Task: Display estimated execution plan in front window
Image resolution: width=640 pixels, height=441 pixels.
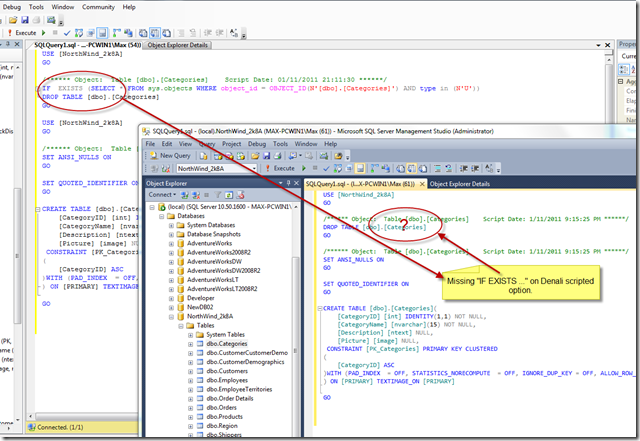Action: (338, 168)
